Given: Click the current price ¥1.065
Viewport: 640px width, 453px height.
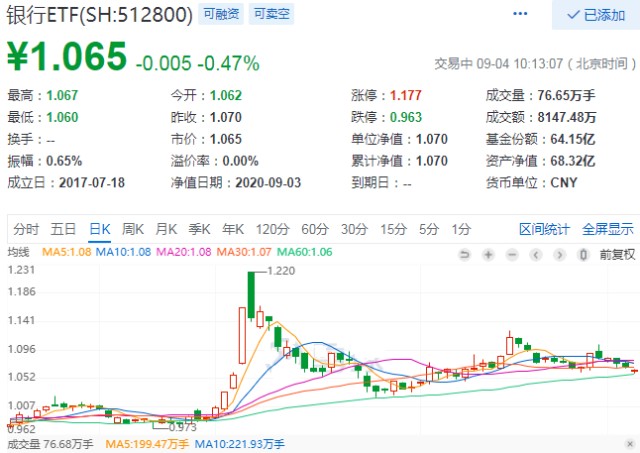Looking at the screenshot, I should click(x=67, y=56).
